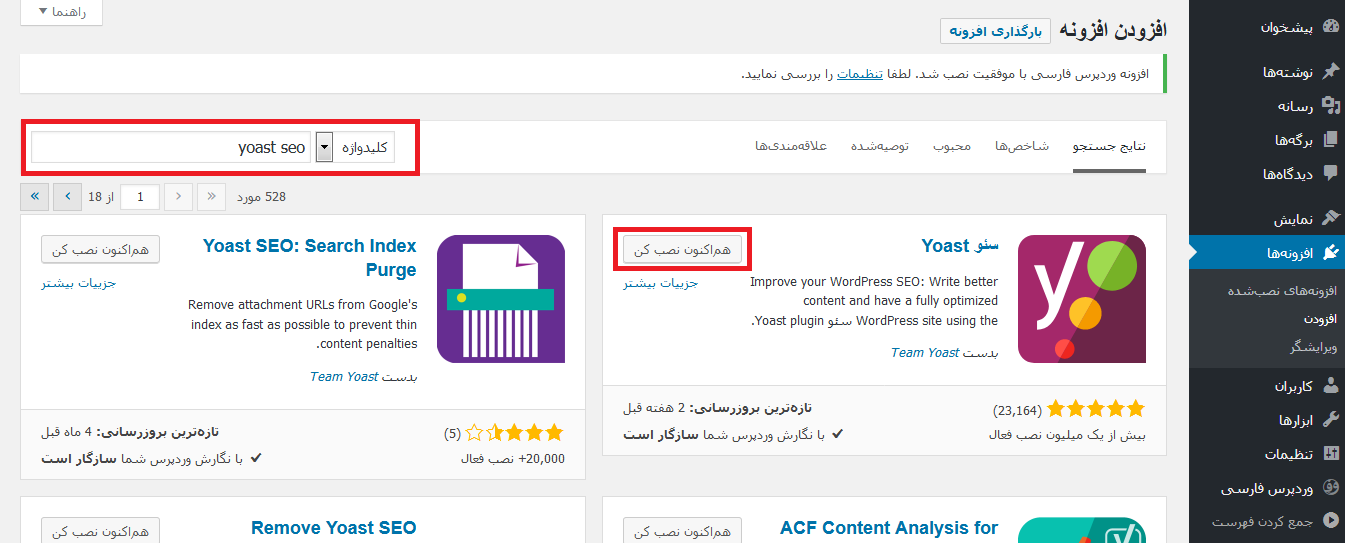This screenshot has width=1345, height=543.
Task: Click the ACF Content Analysis plugin thumbnail
Action: [x=1082, y=531]
